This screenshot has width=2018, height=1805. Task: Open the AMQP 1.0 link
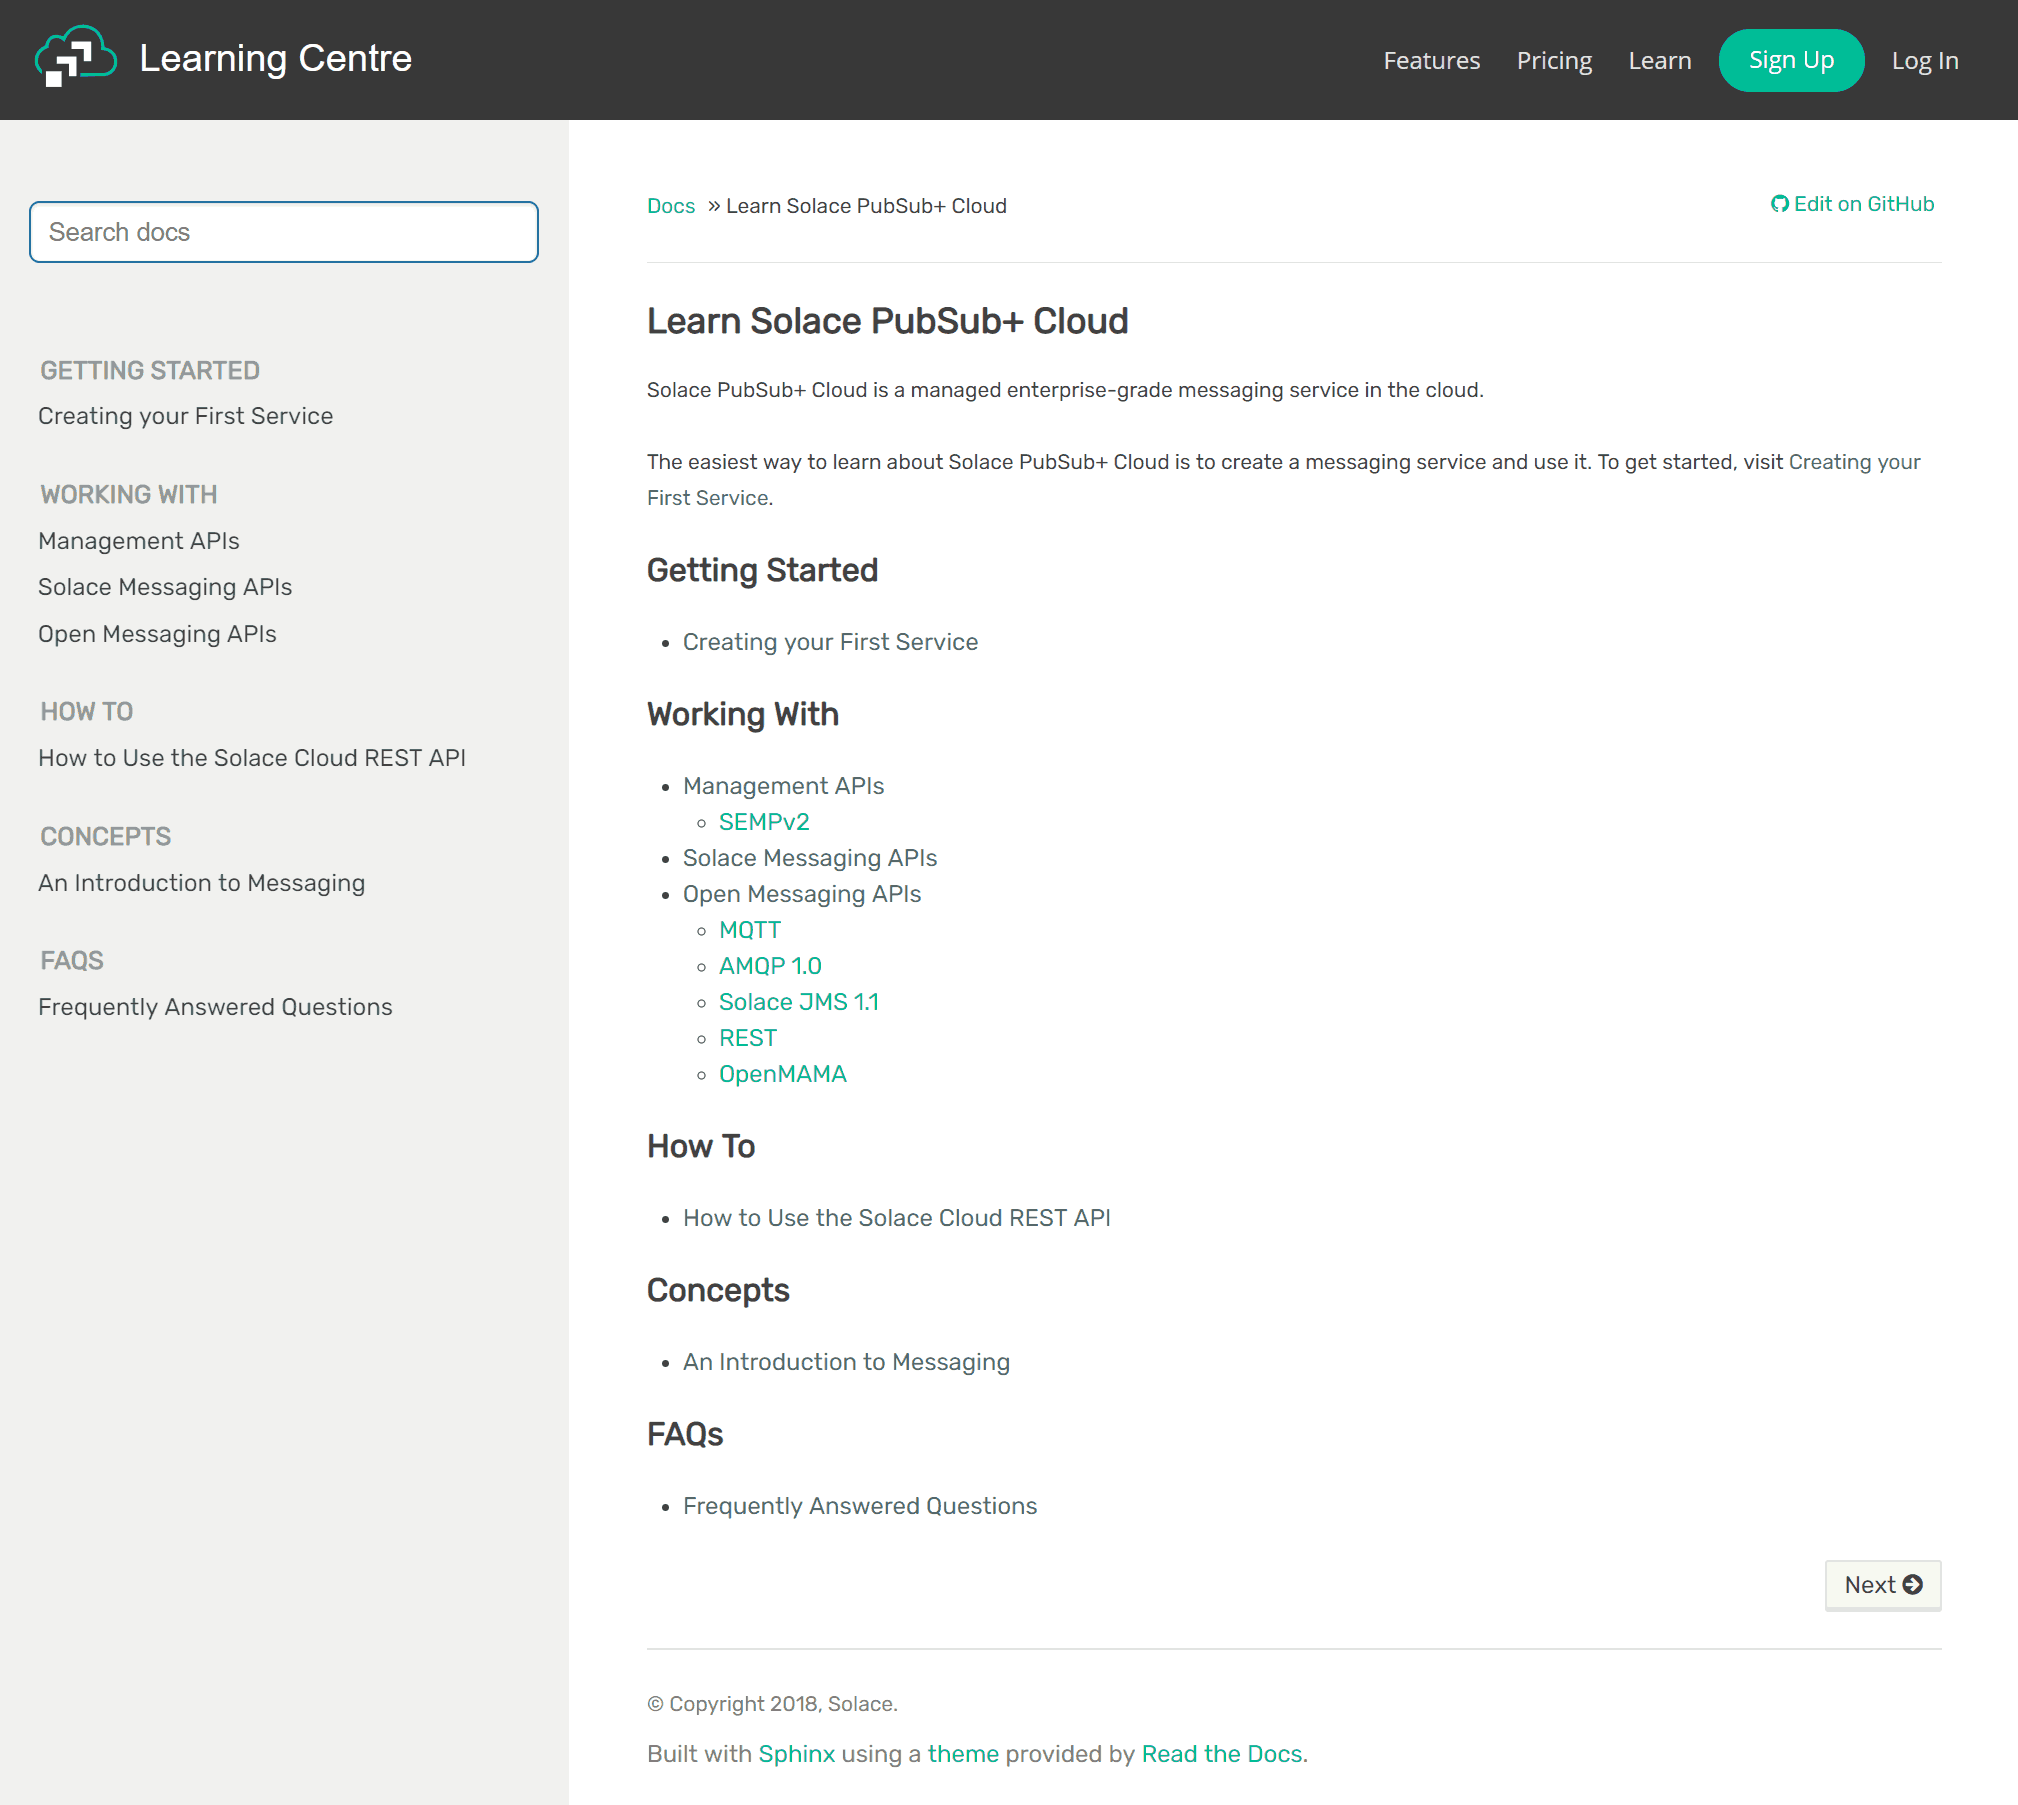770,966
